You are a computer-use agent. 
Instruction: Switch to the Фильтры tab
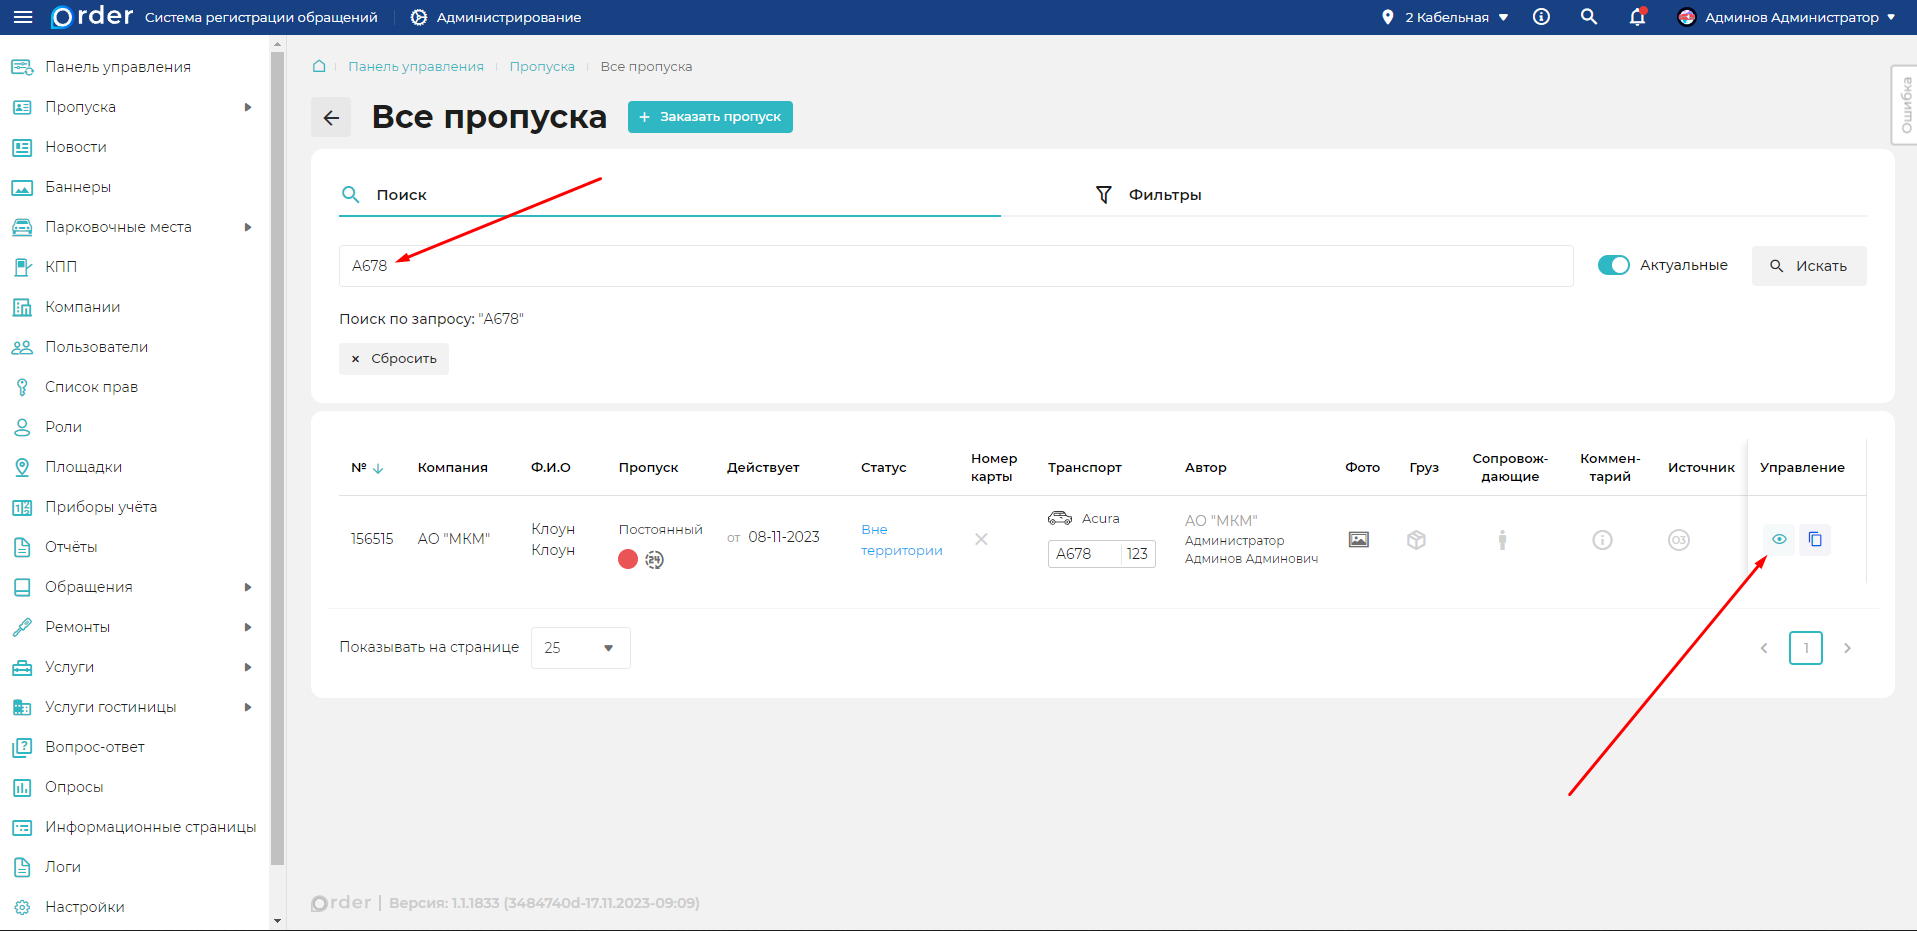[1149, 195]
